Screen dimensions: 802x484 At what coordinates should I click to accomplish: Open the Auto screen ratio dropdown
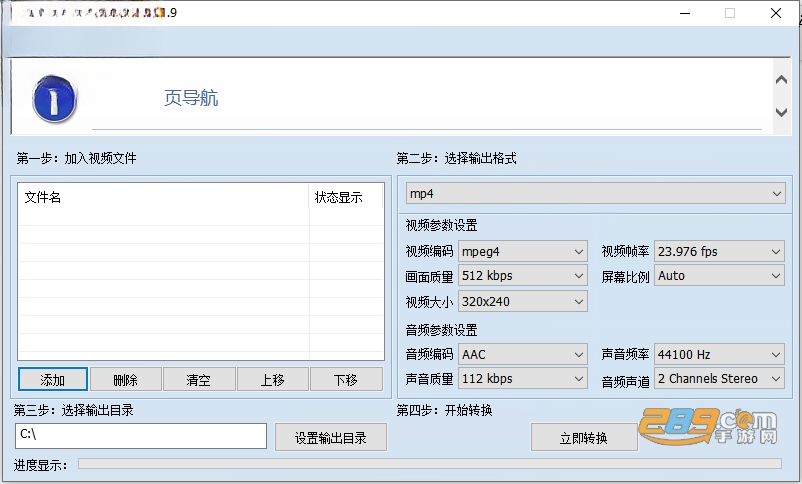719,276
